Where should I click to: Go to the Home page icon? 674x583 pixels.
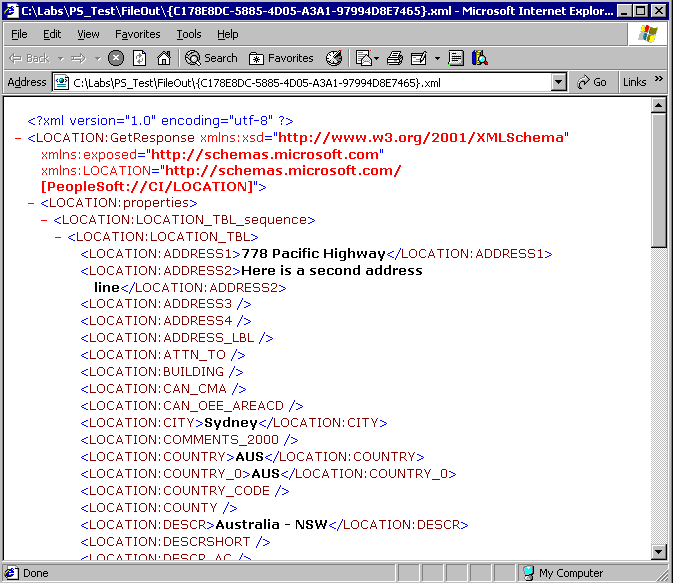[164, 58]
